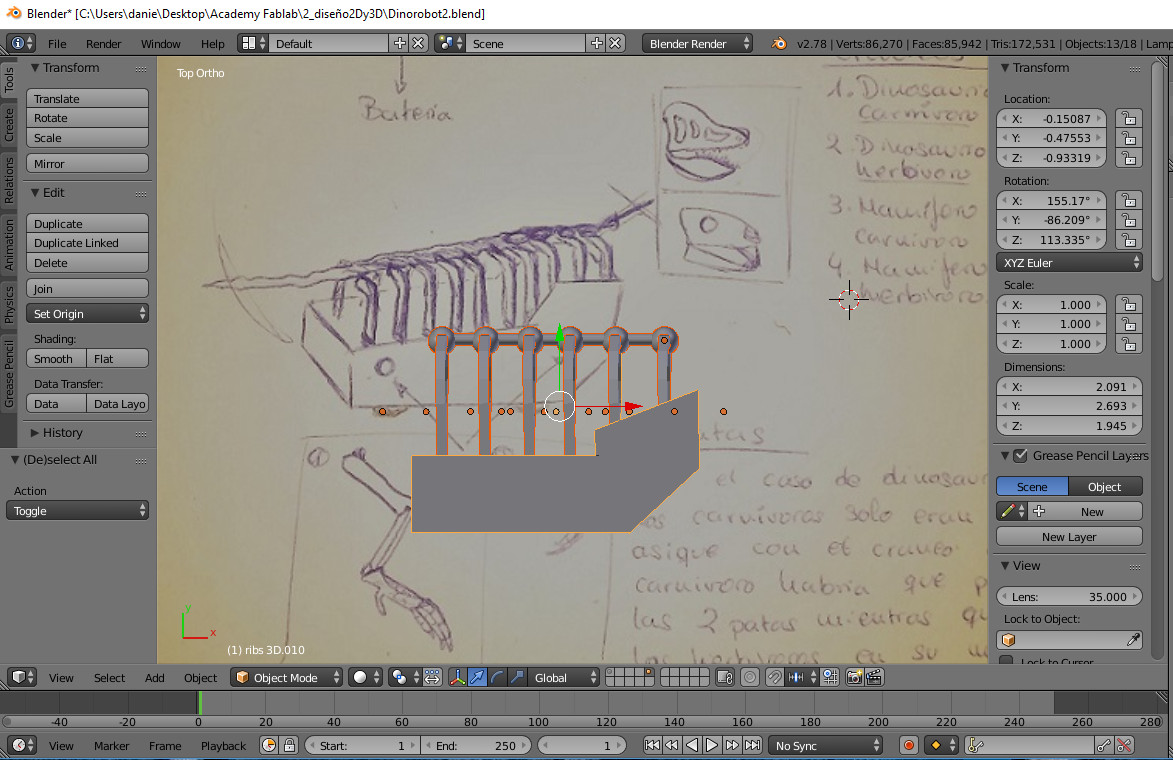The width and height of the screenshot is (1173, 760).
Task: Open viewport shading mode selector
Action: click(366, 677)
